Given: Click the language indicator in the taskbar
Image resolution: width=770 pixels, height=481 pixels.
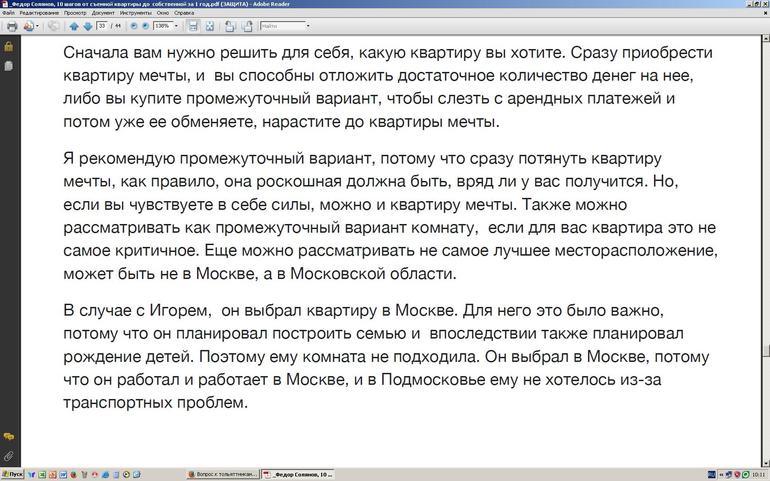Looking at the screenshot, I should click(x=712, y=475).
